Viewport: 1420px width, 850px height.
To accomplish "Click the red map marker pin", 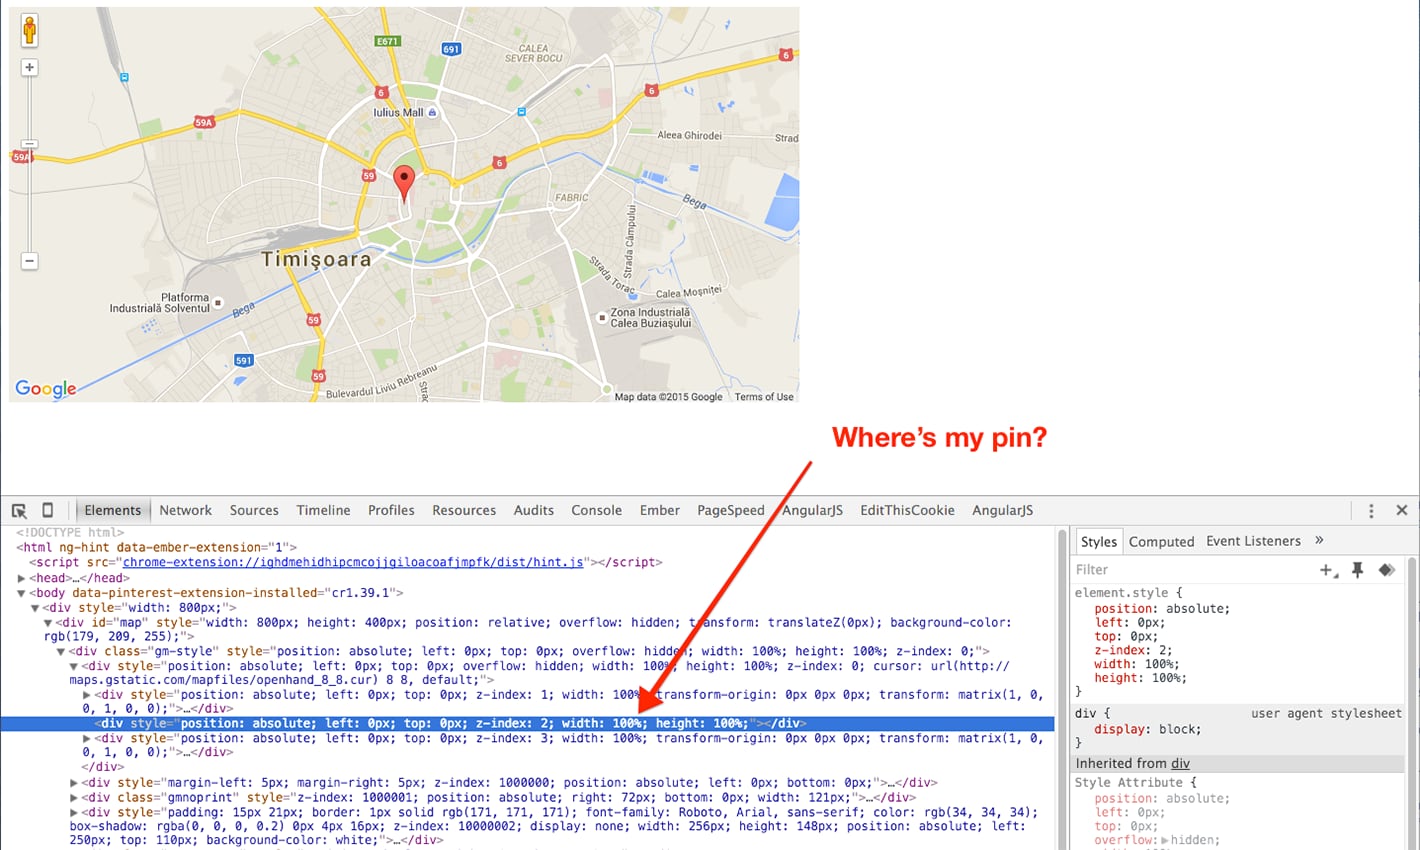I will 404,182.
